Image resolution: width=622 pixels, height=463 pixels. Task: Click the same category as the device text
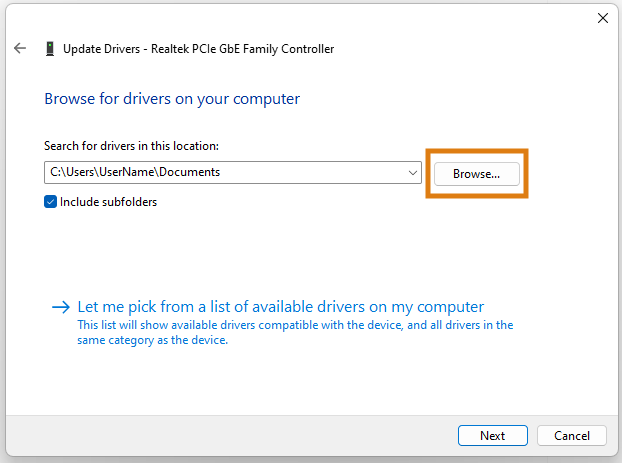(152, 340)
